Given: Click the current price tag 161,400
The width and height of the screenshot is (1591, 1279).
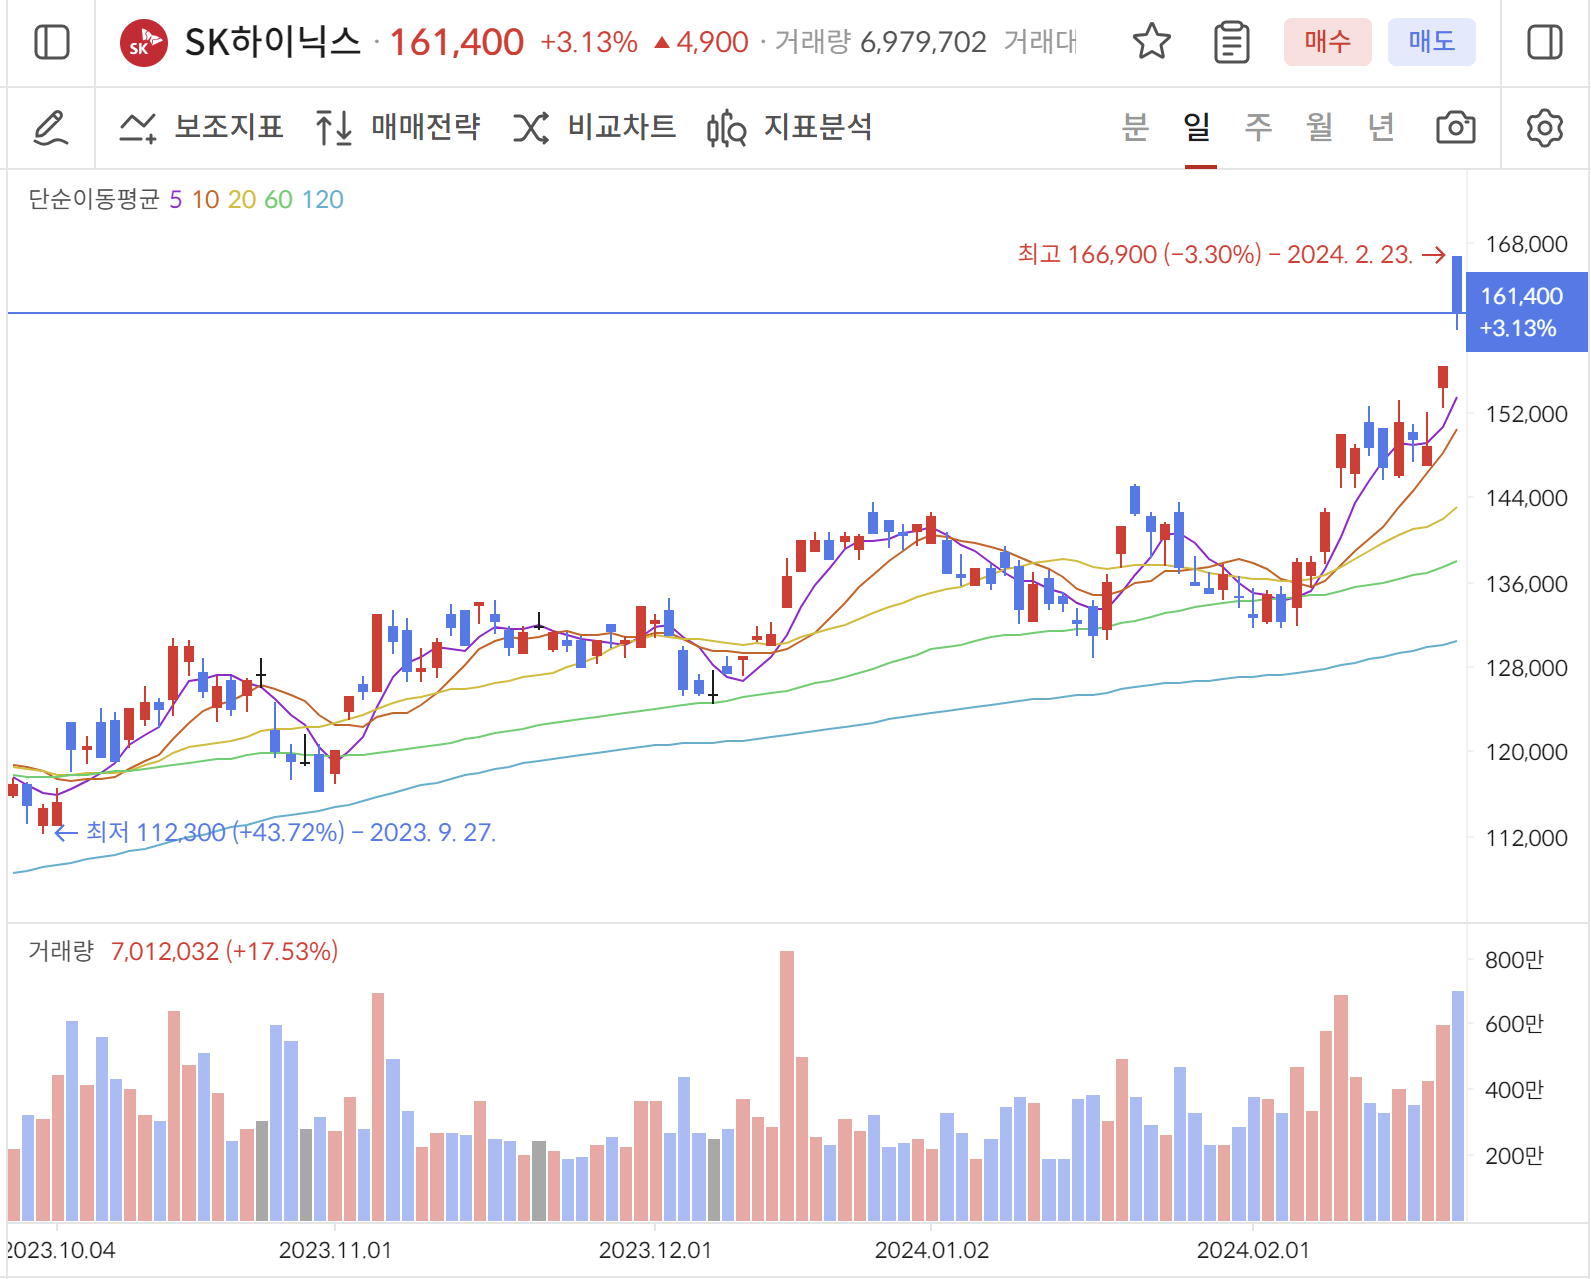Looking at the screenshot, I should (1526, 312).
